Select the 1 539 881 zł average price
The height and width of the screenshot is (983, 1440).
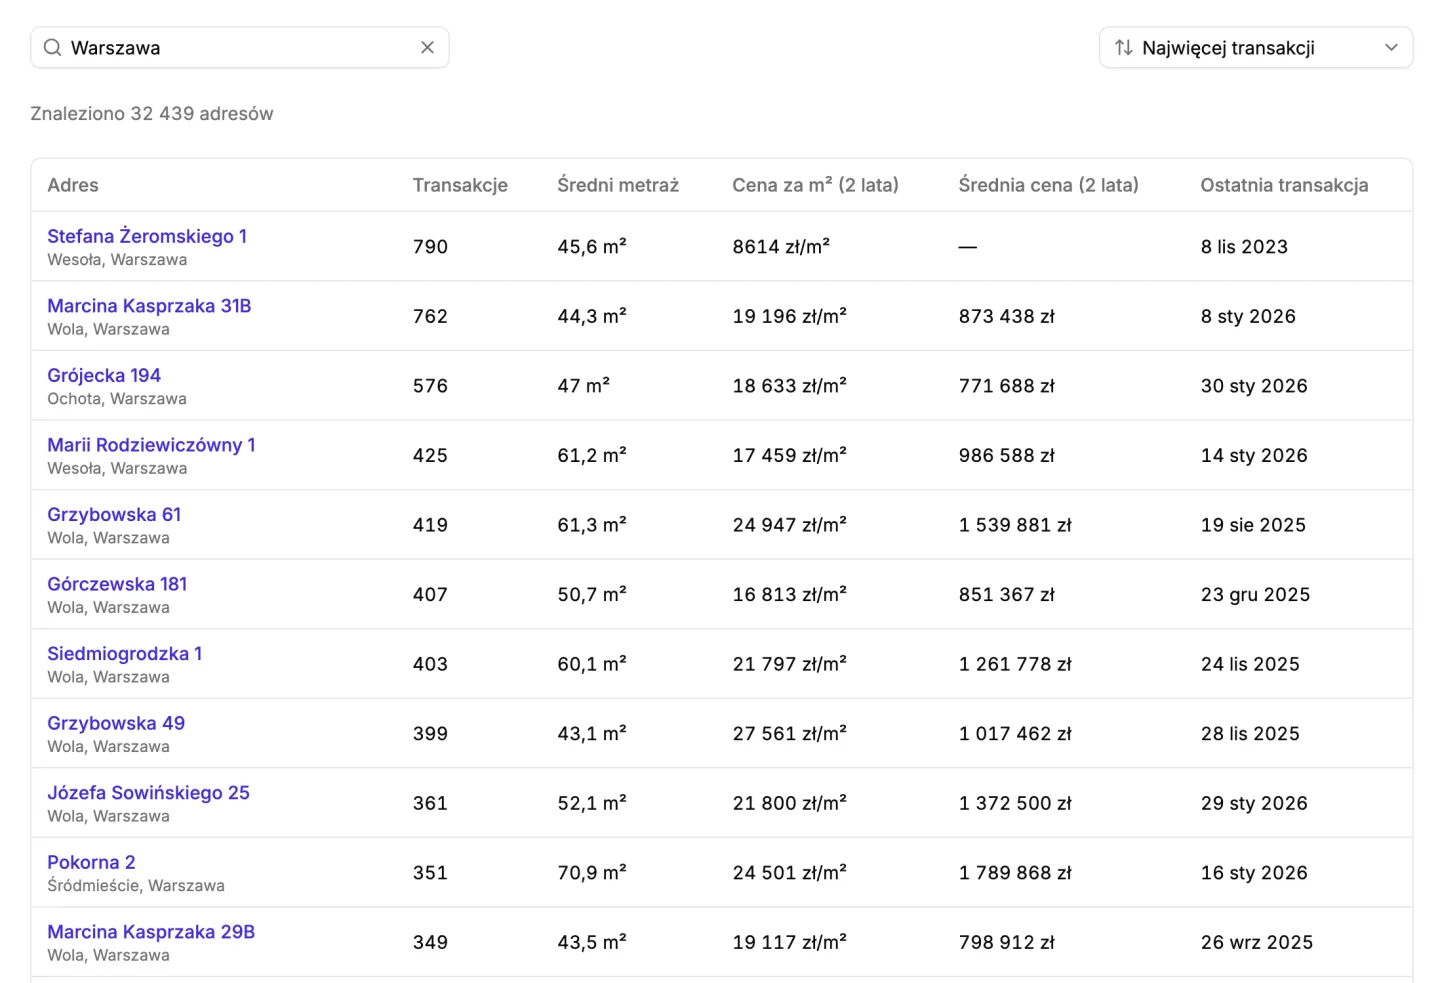pos(1015,525)
